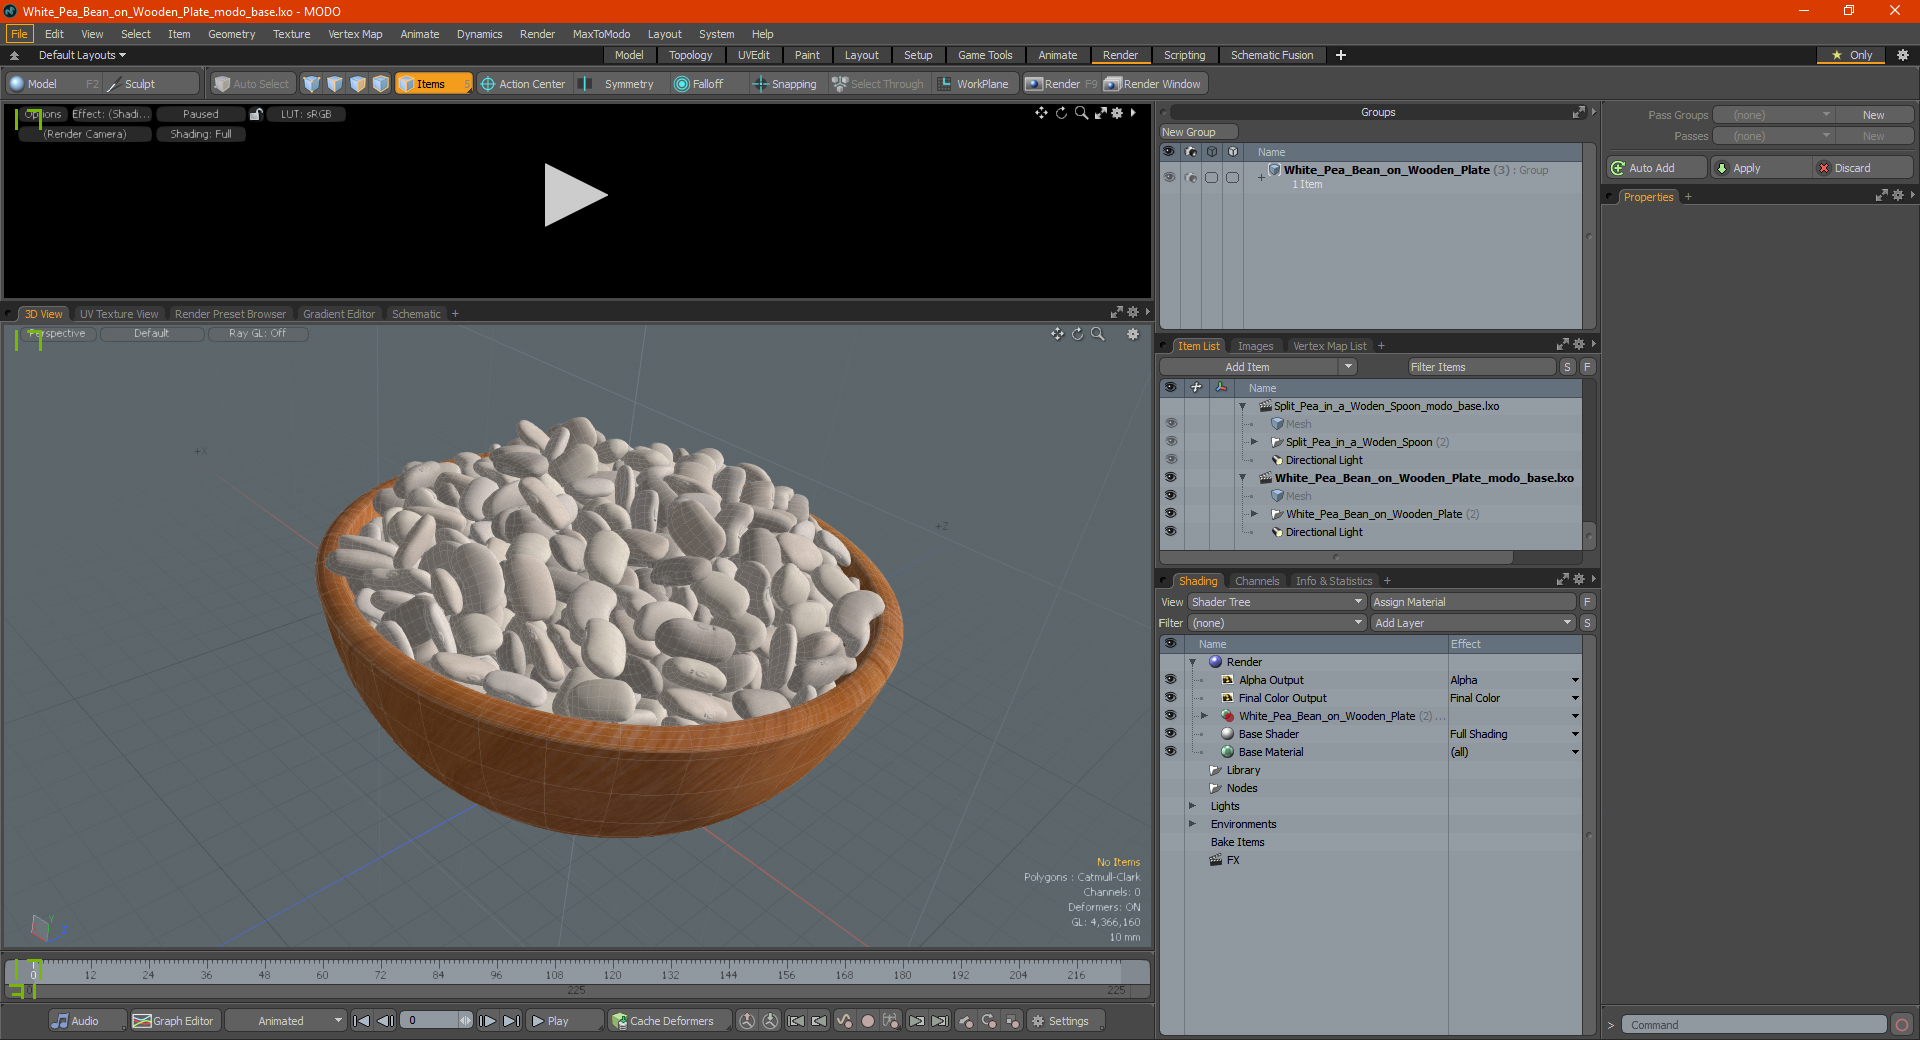
Task: Toggle WorkPlane in toolbar
Action: 974,84
